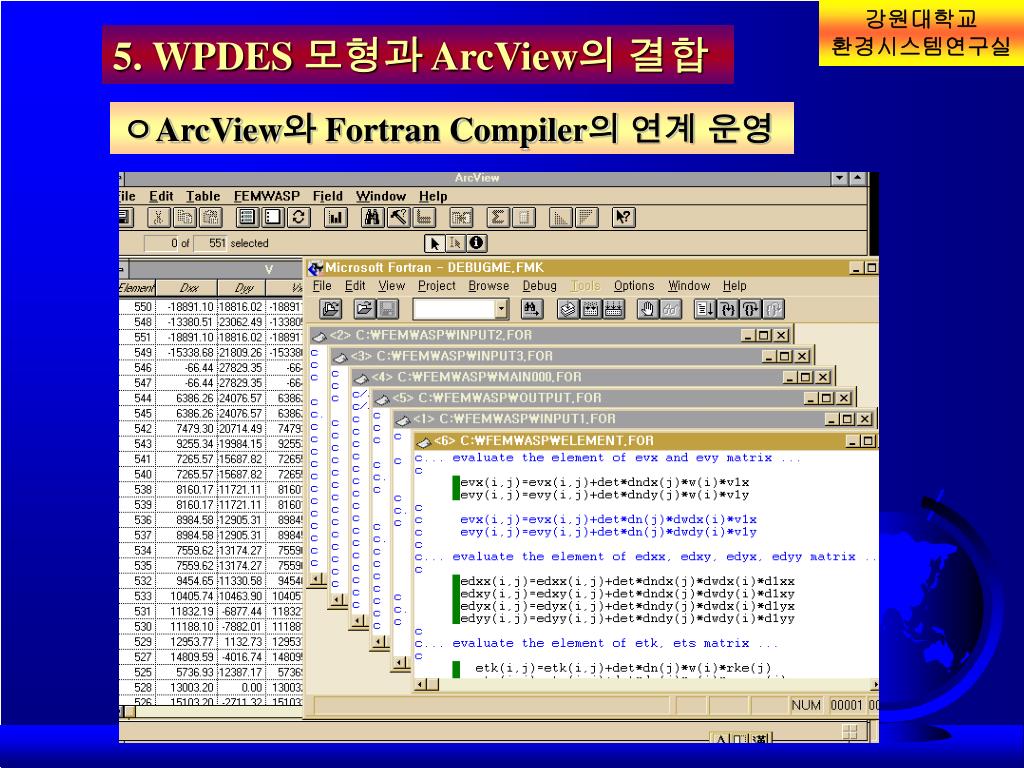
Task: Click Fortran's Compile File icon
Action: (568, 309)
